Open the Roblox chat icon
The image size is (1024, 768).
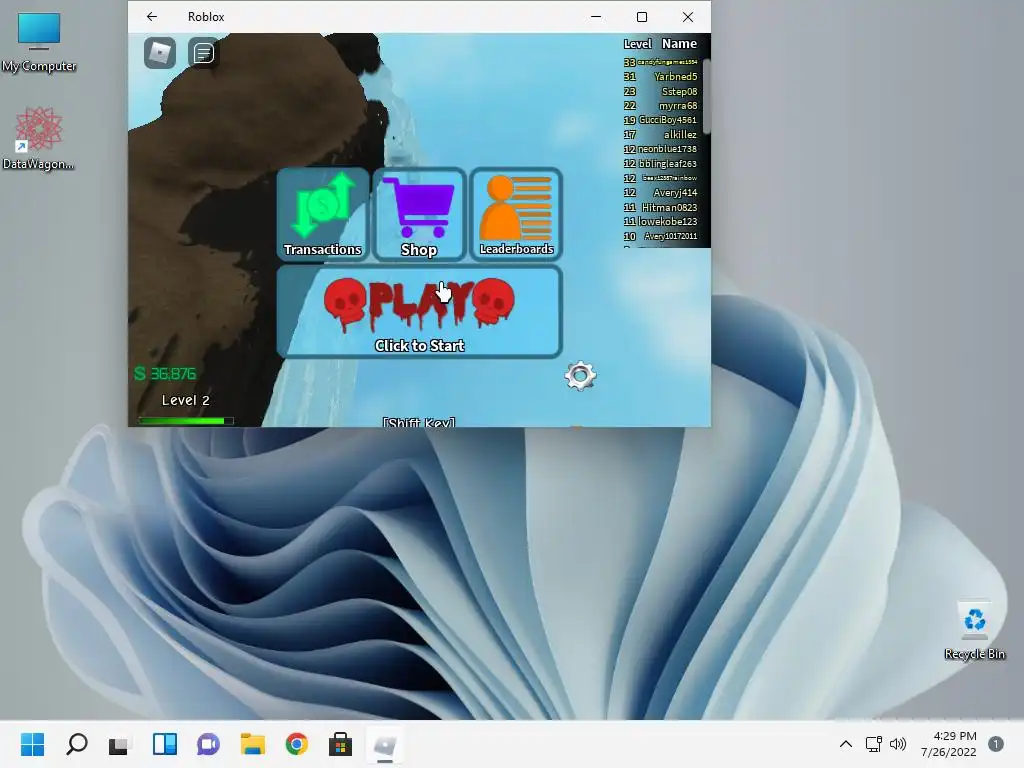[x=204, y=53]
